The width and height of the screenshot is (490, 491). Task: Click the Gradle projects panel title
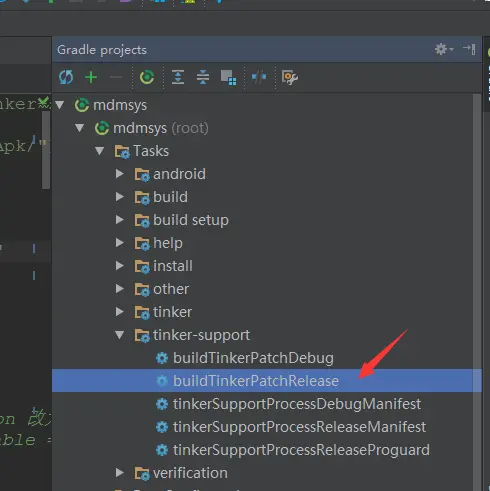tap(102, 50)
